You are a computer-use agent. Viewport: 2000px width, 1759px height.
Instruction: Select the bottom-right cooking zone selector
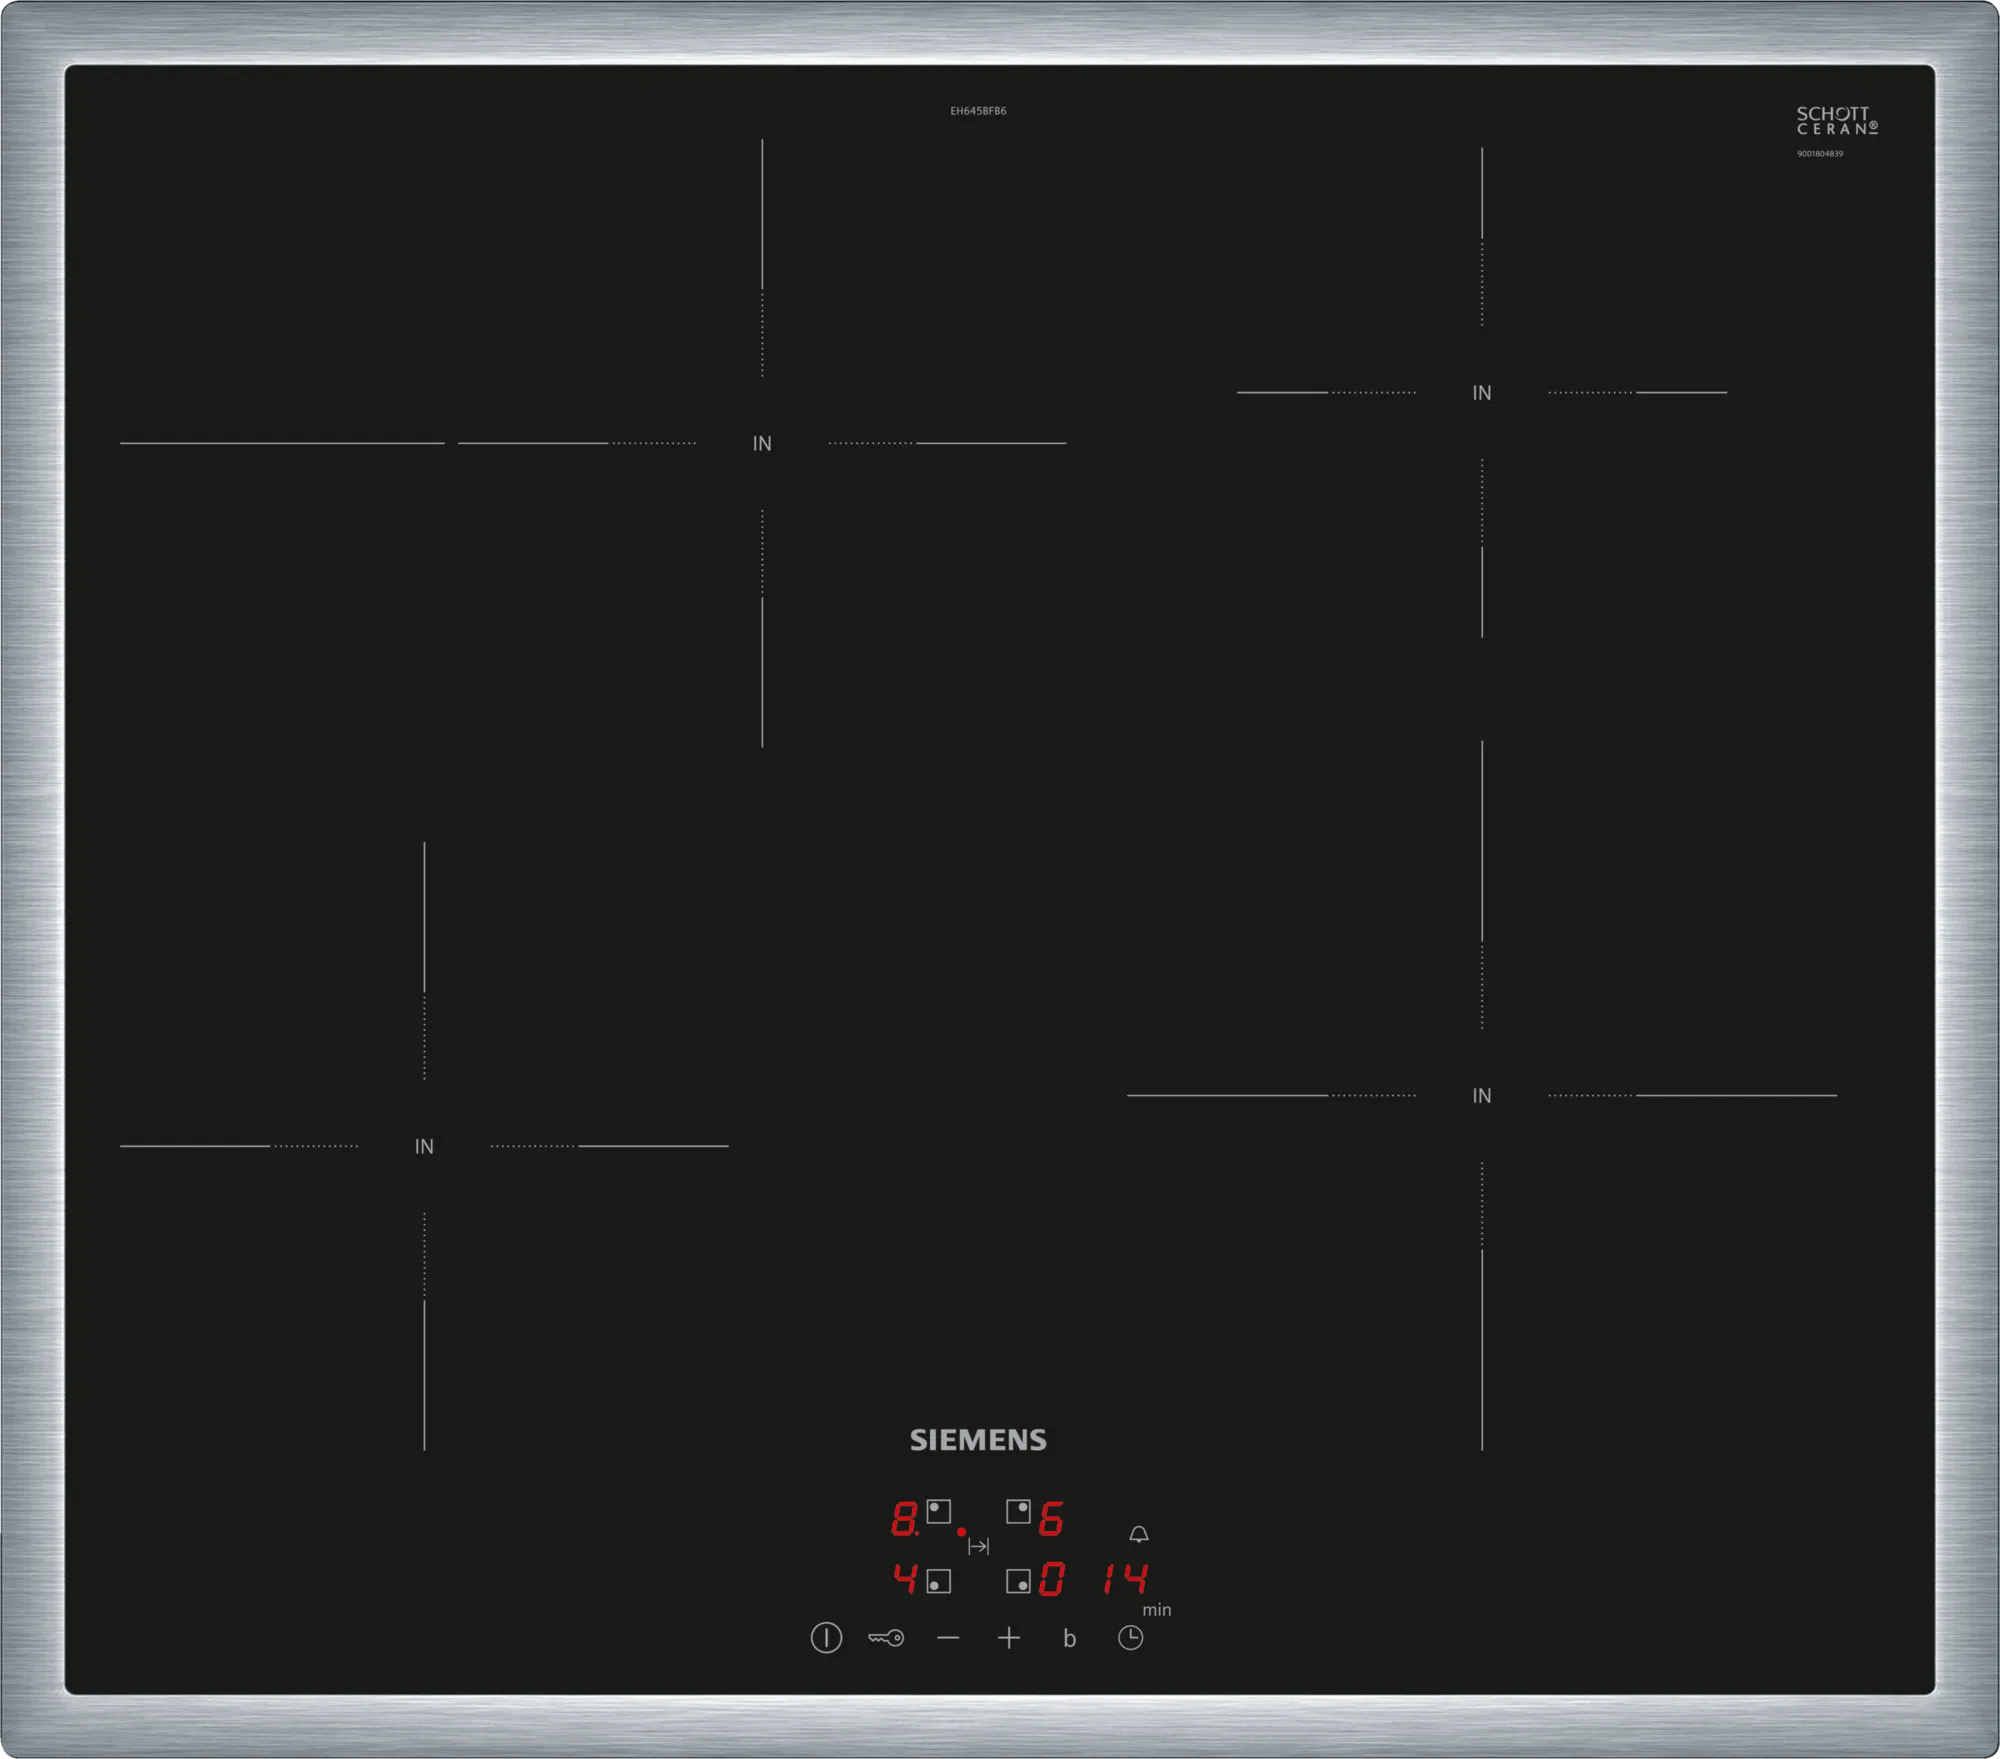(x=1018, y=1581)
